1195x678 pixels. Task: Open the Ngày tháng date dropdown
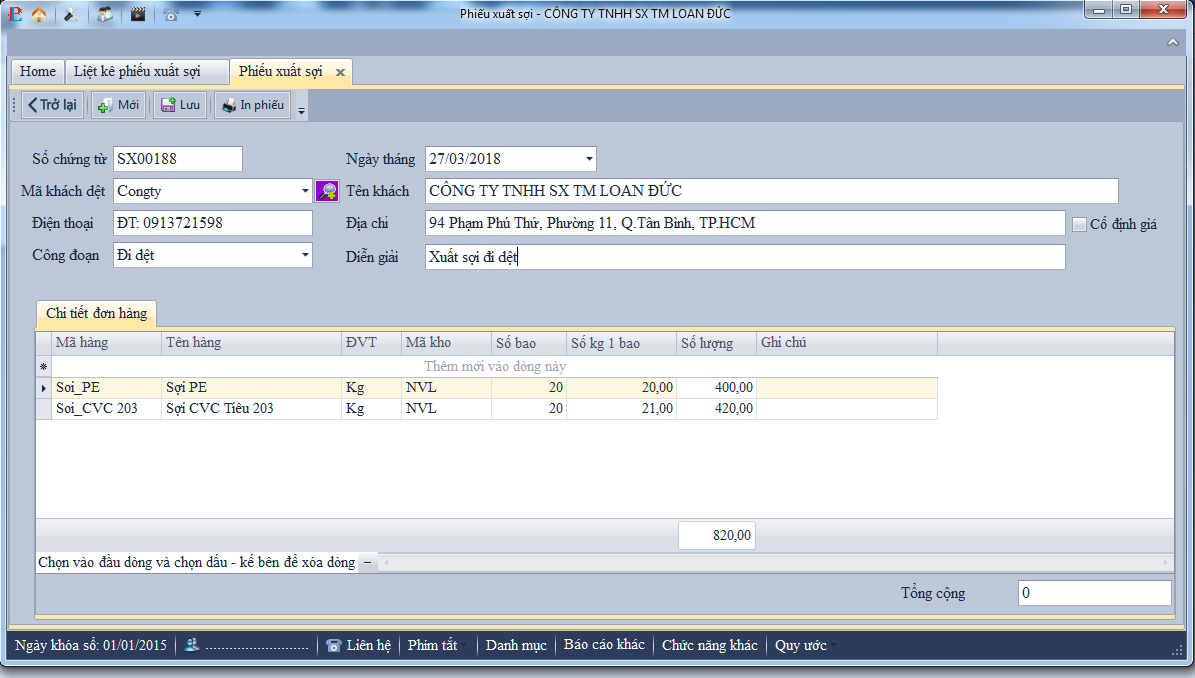[589, 159]
